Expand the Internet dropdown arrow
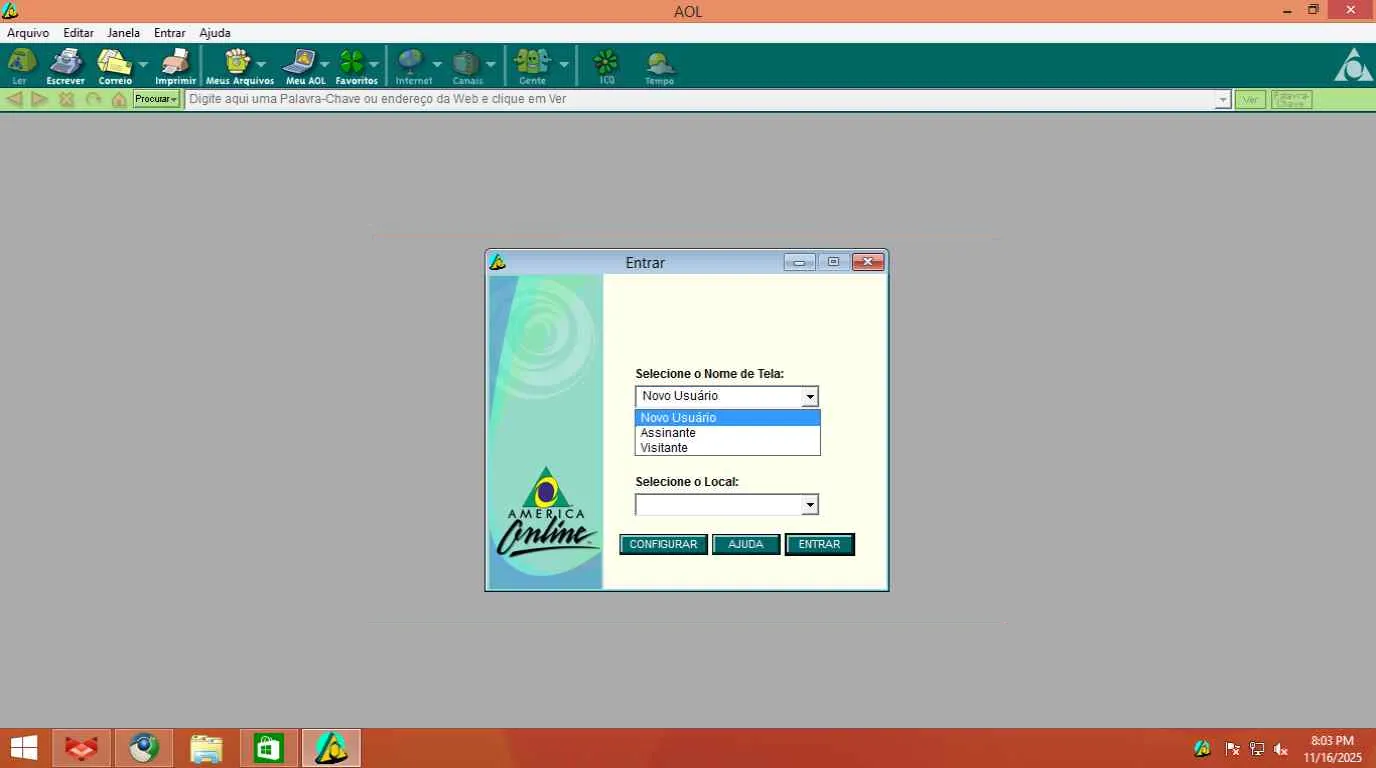The width and height of the screenshot is (1376, 768). (437, 65)
